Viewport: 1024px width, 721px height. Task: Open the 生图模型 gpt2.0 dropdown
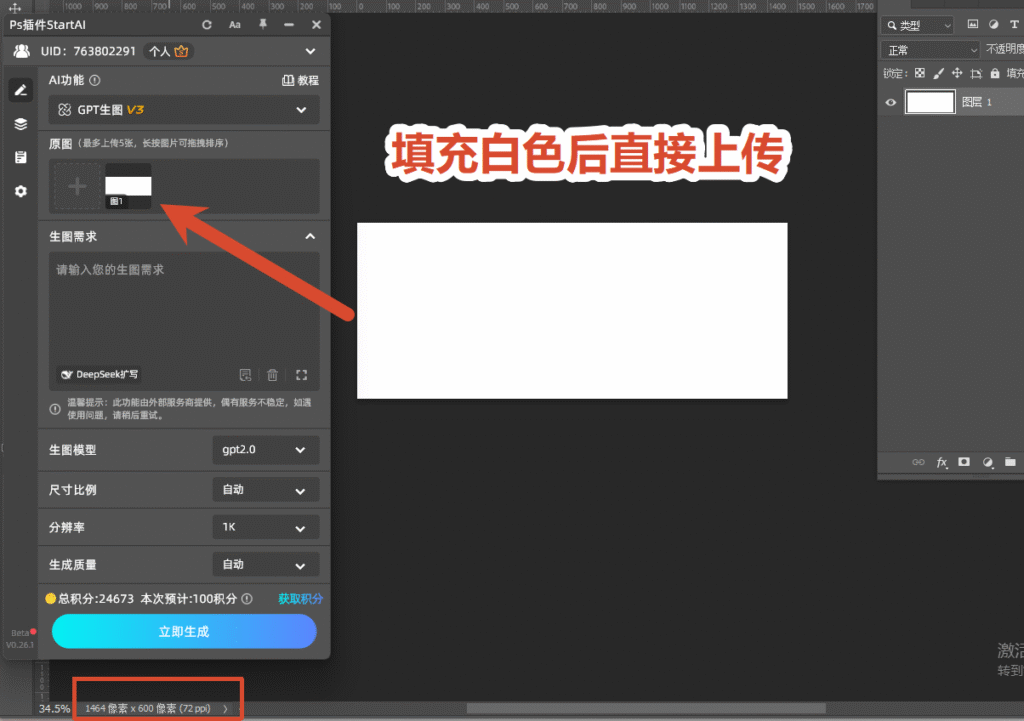pos(266,450)
